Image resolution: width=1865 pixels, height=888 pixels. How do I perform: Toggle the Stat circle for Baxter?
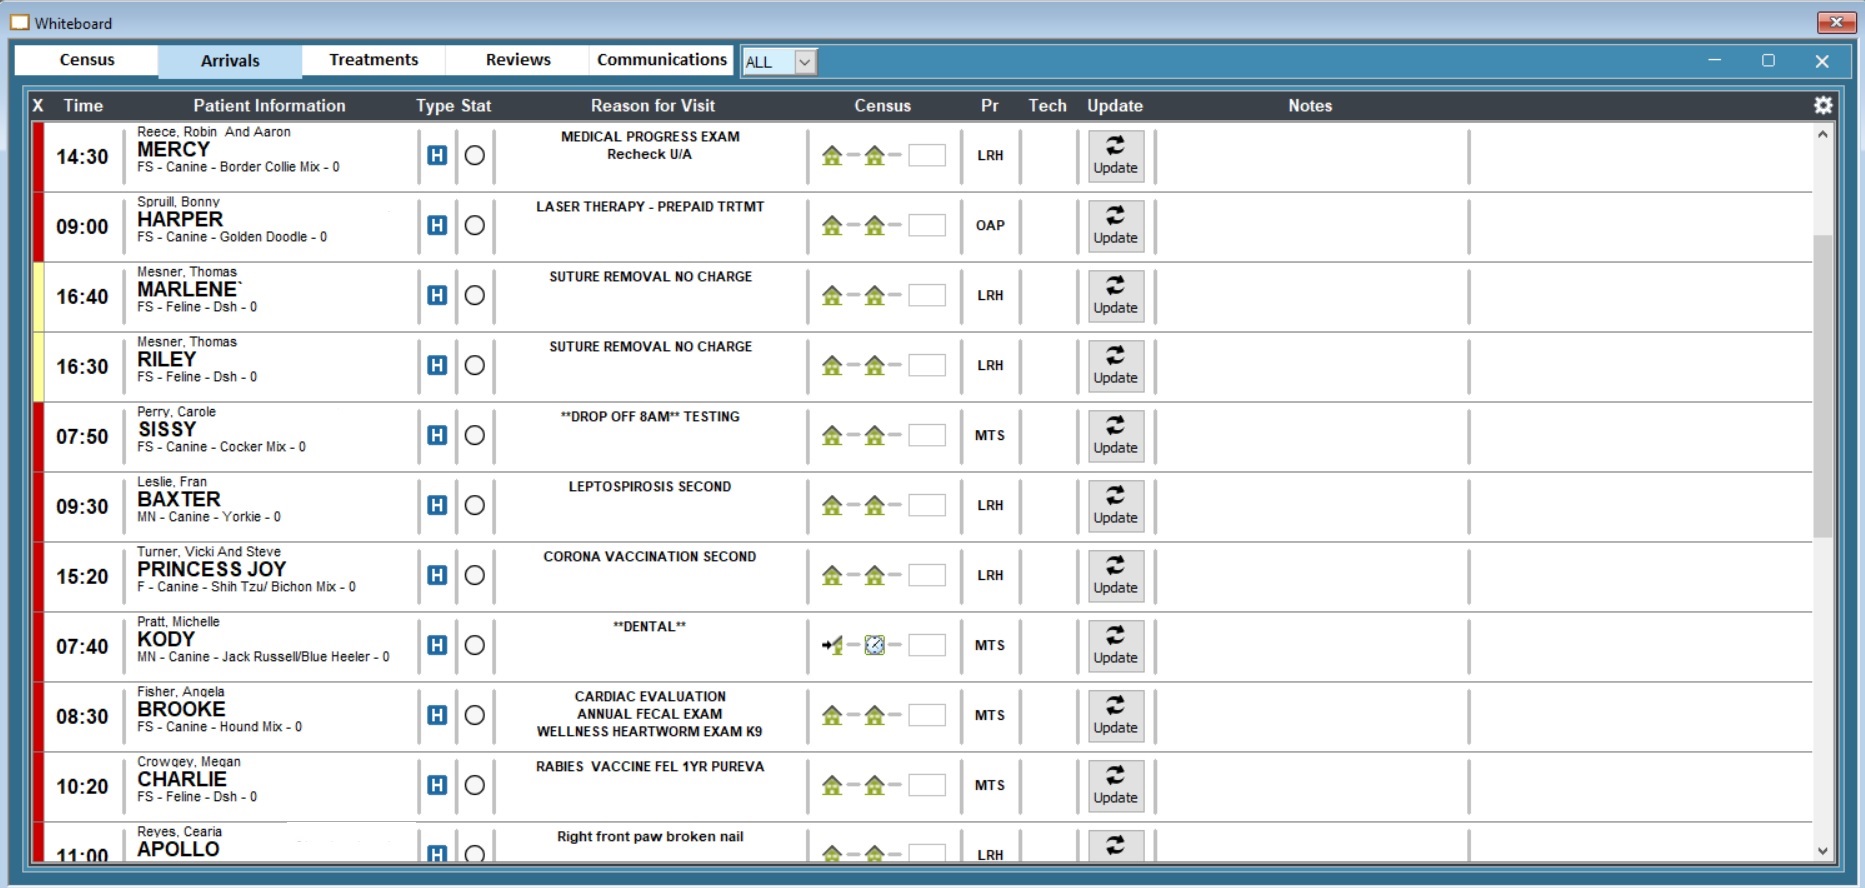pyautogui.click(x=475, y=505)
